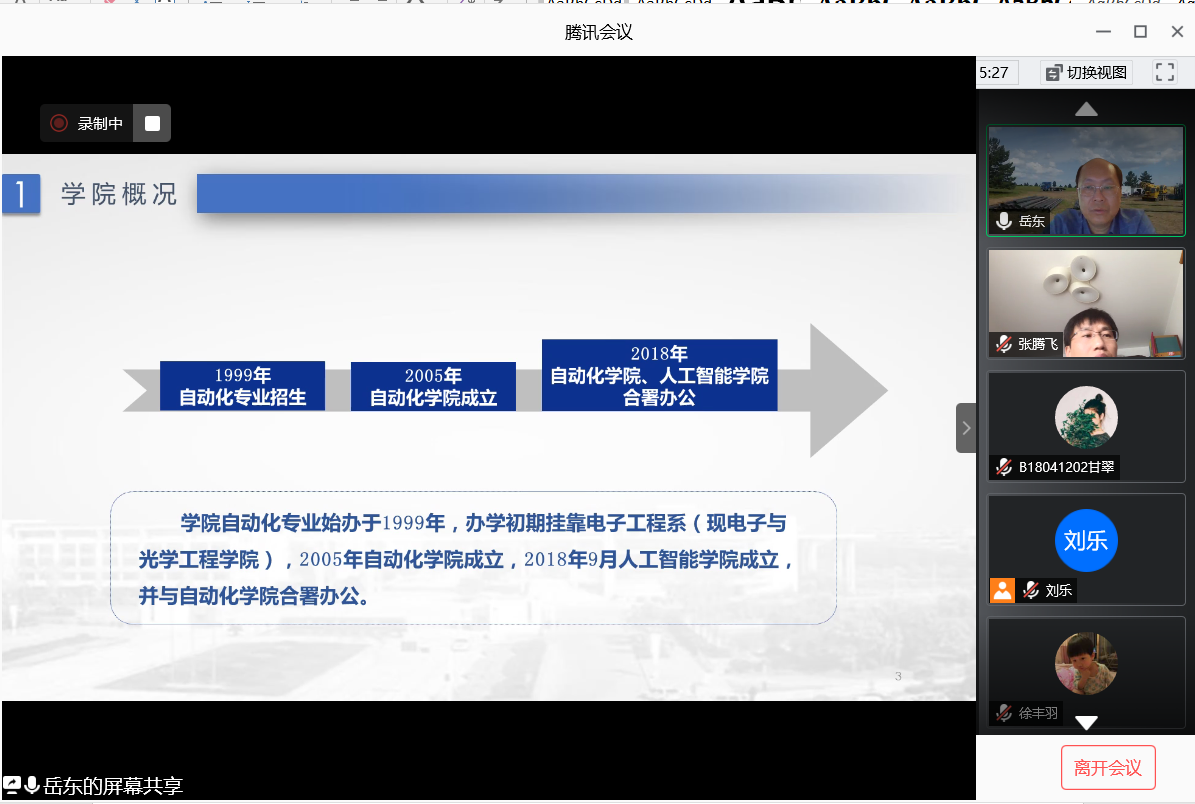Collapse the participant sidebar with the chevron
The image size is (1195, 804).
click(x=965, y=428)
